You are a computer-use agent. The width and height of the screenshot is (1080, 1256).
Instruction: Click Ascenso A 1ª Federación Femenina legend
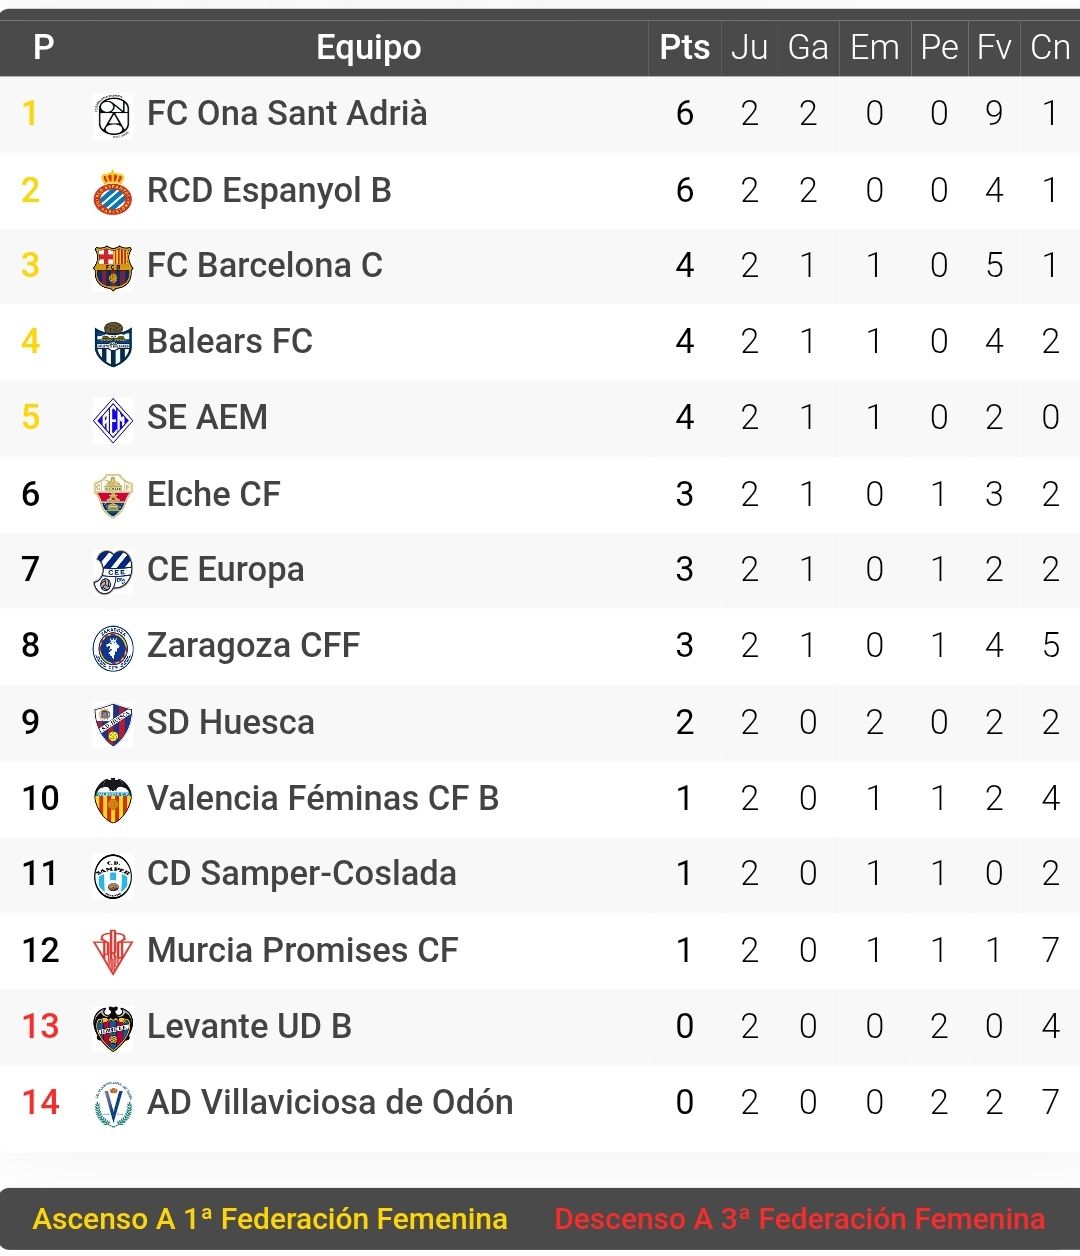coord(270,1219)
